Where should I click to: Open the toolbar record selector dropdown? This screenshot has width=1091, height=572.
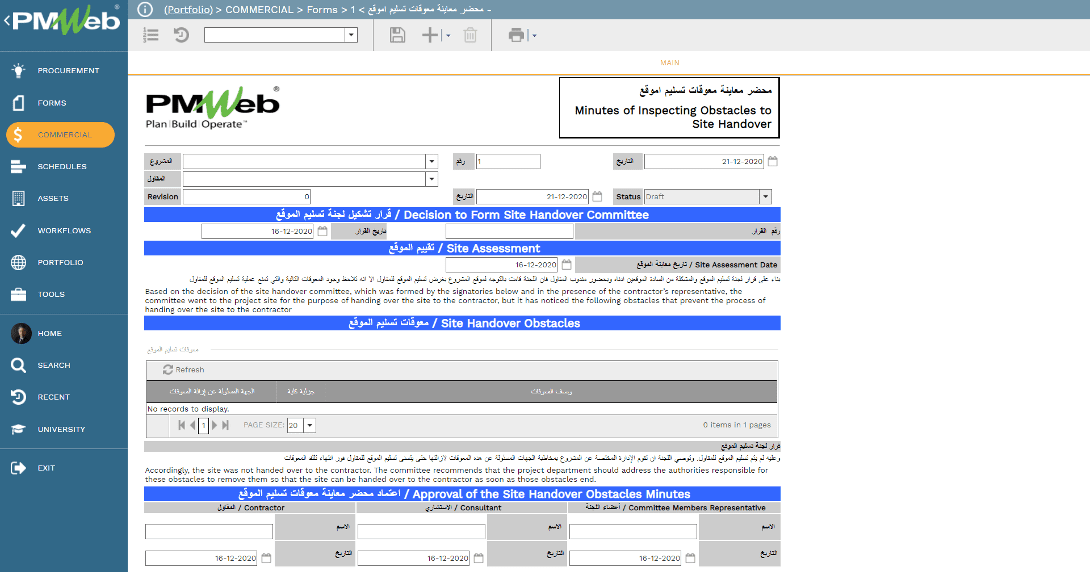pyautogui.click(x=351, y=35)
